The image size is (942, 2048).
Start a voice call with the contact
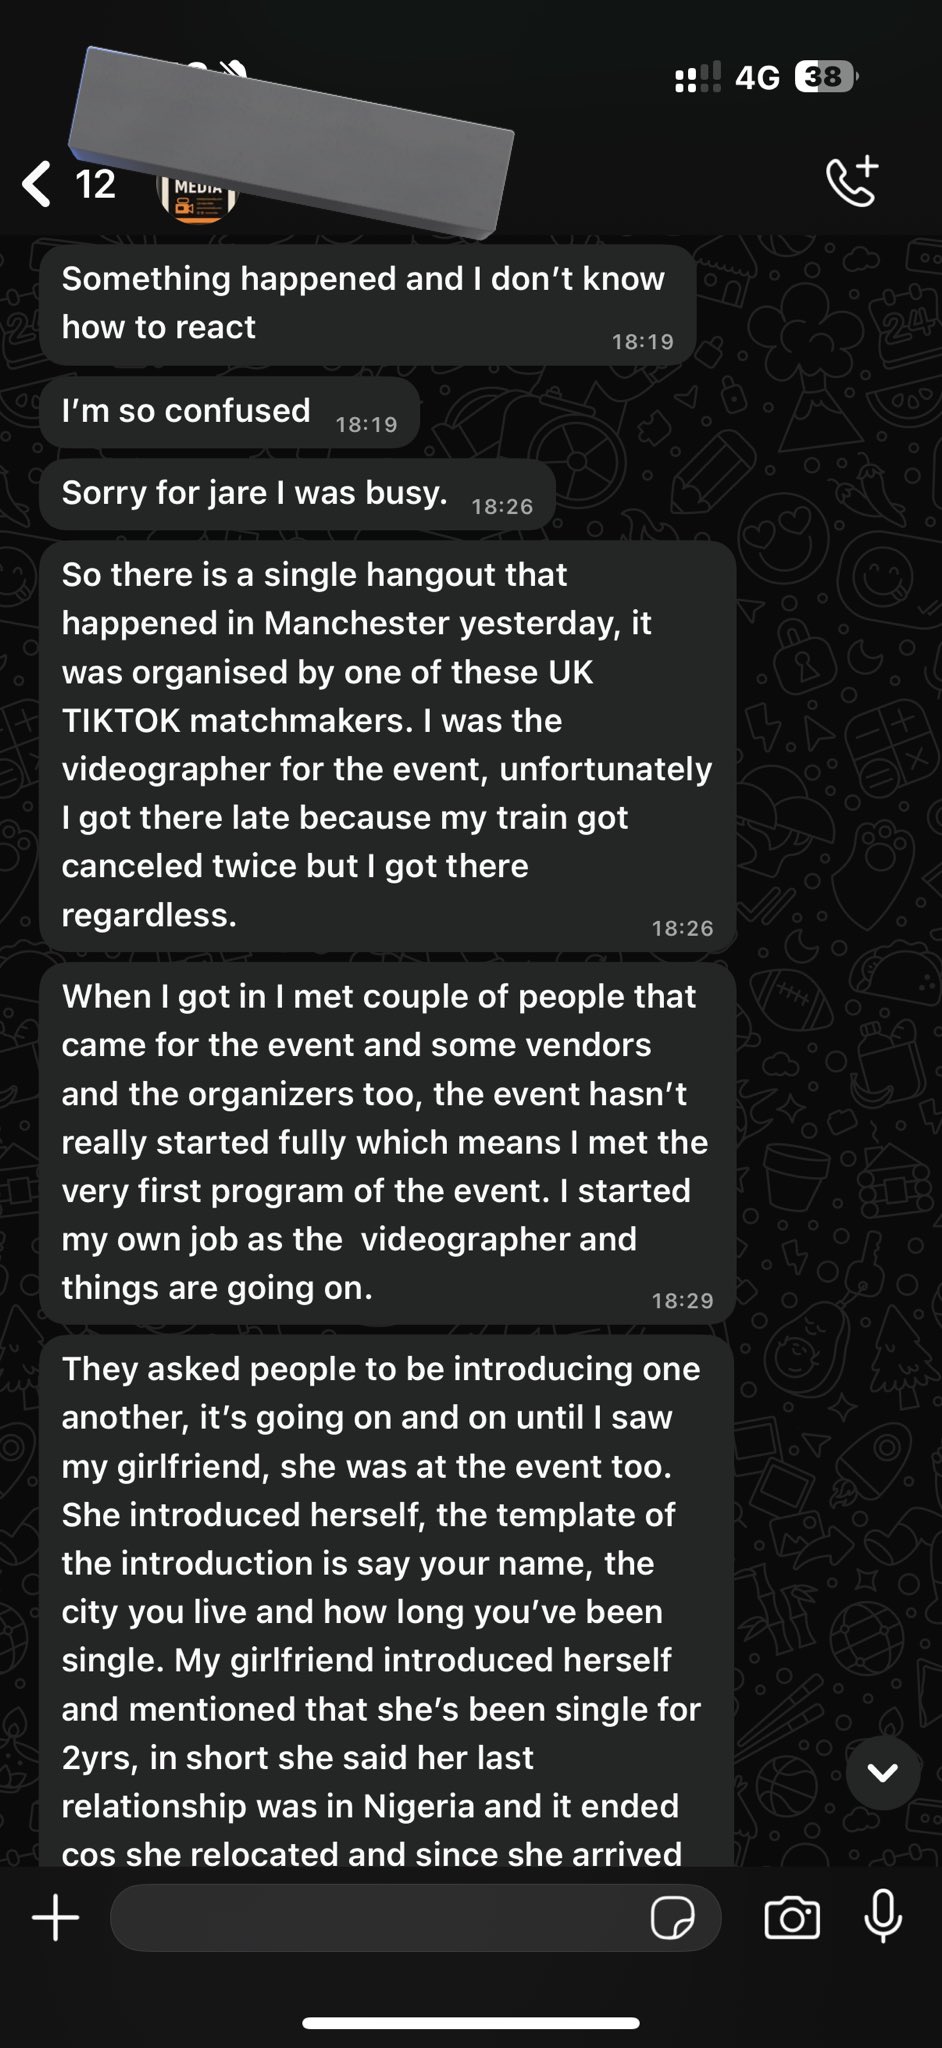point(852,182)
